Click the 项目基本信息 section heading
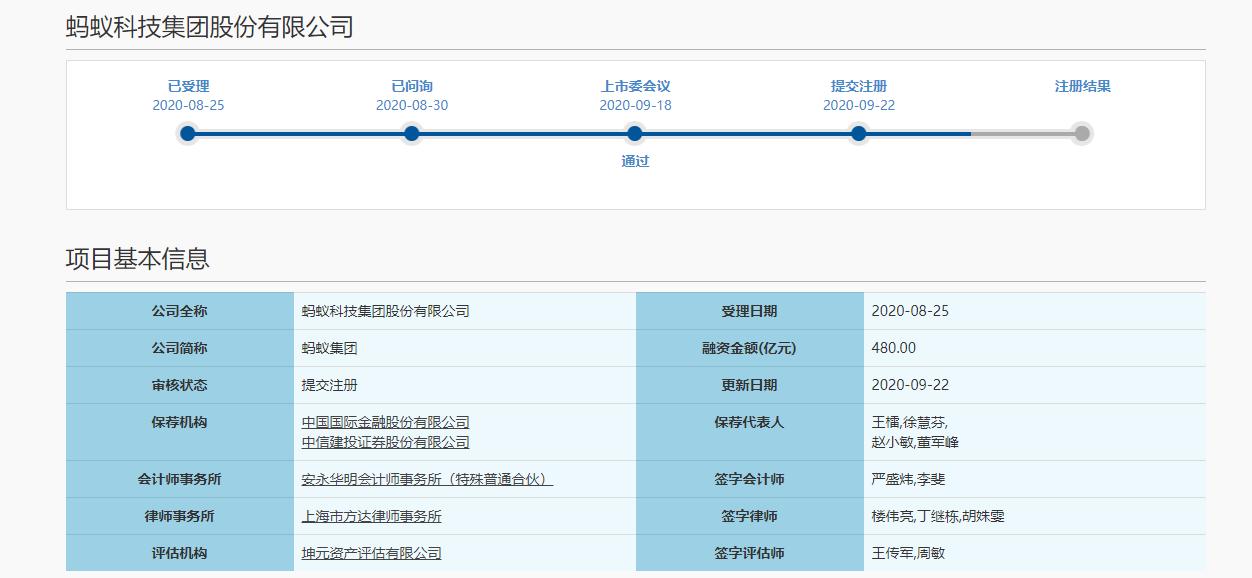The image size is (1252, 578). coord(138,259)
